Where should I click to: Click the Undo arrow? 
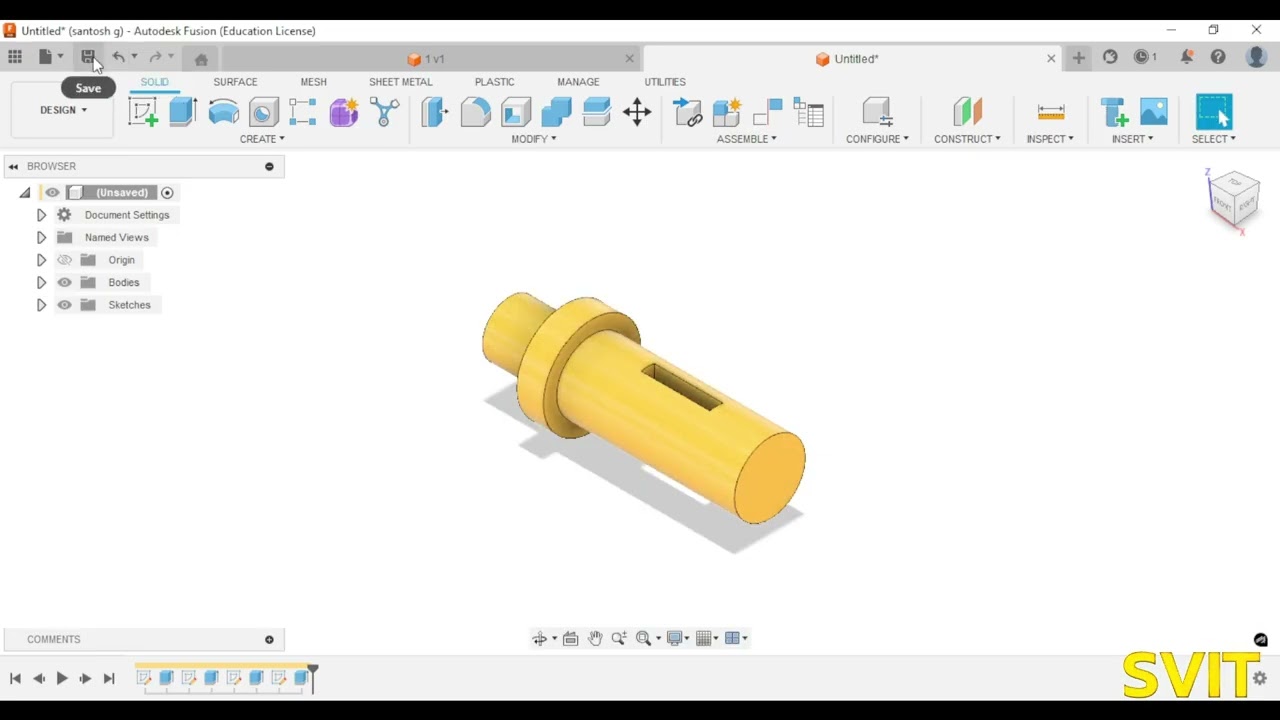(118, 58)
